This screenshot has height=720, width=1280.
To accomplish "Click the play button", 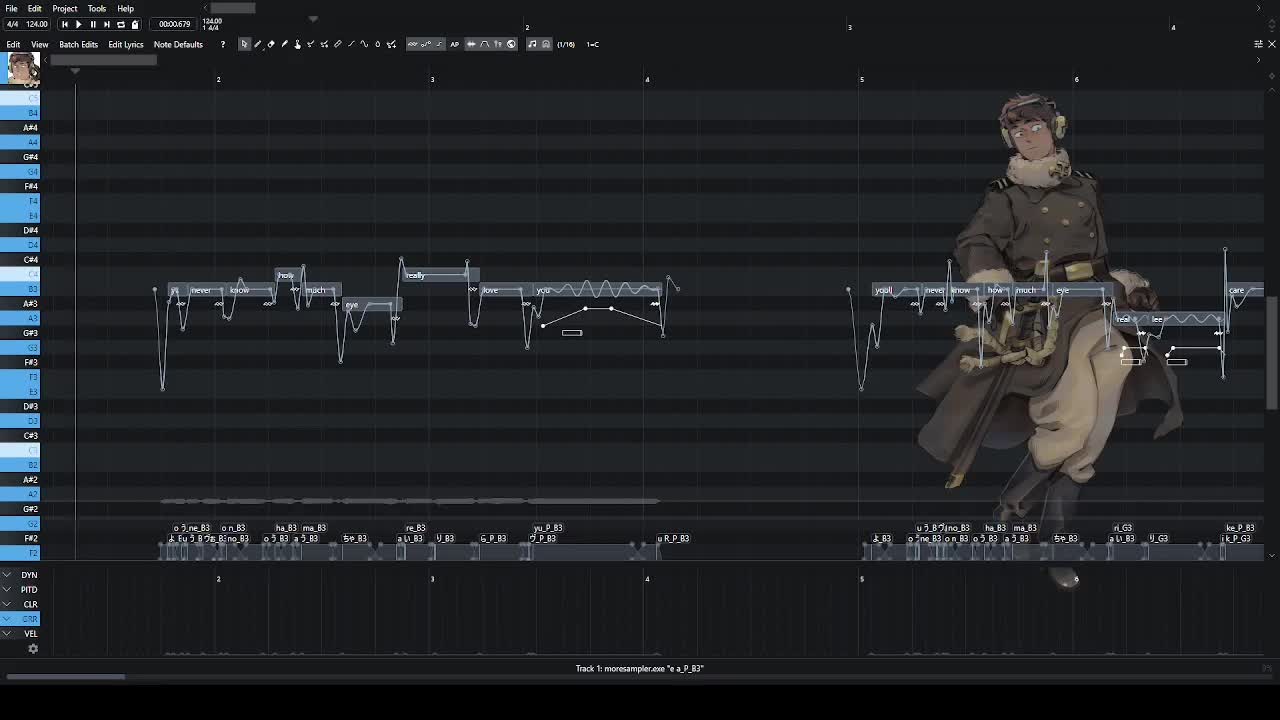I will pos(79,24).
